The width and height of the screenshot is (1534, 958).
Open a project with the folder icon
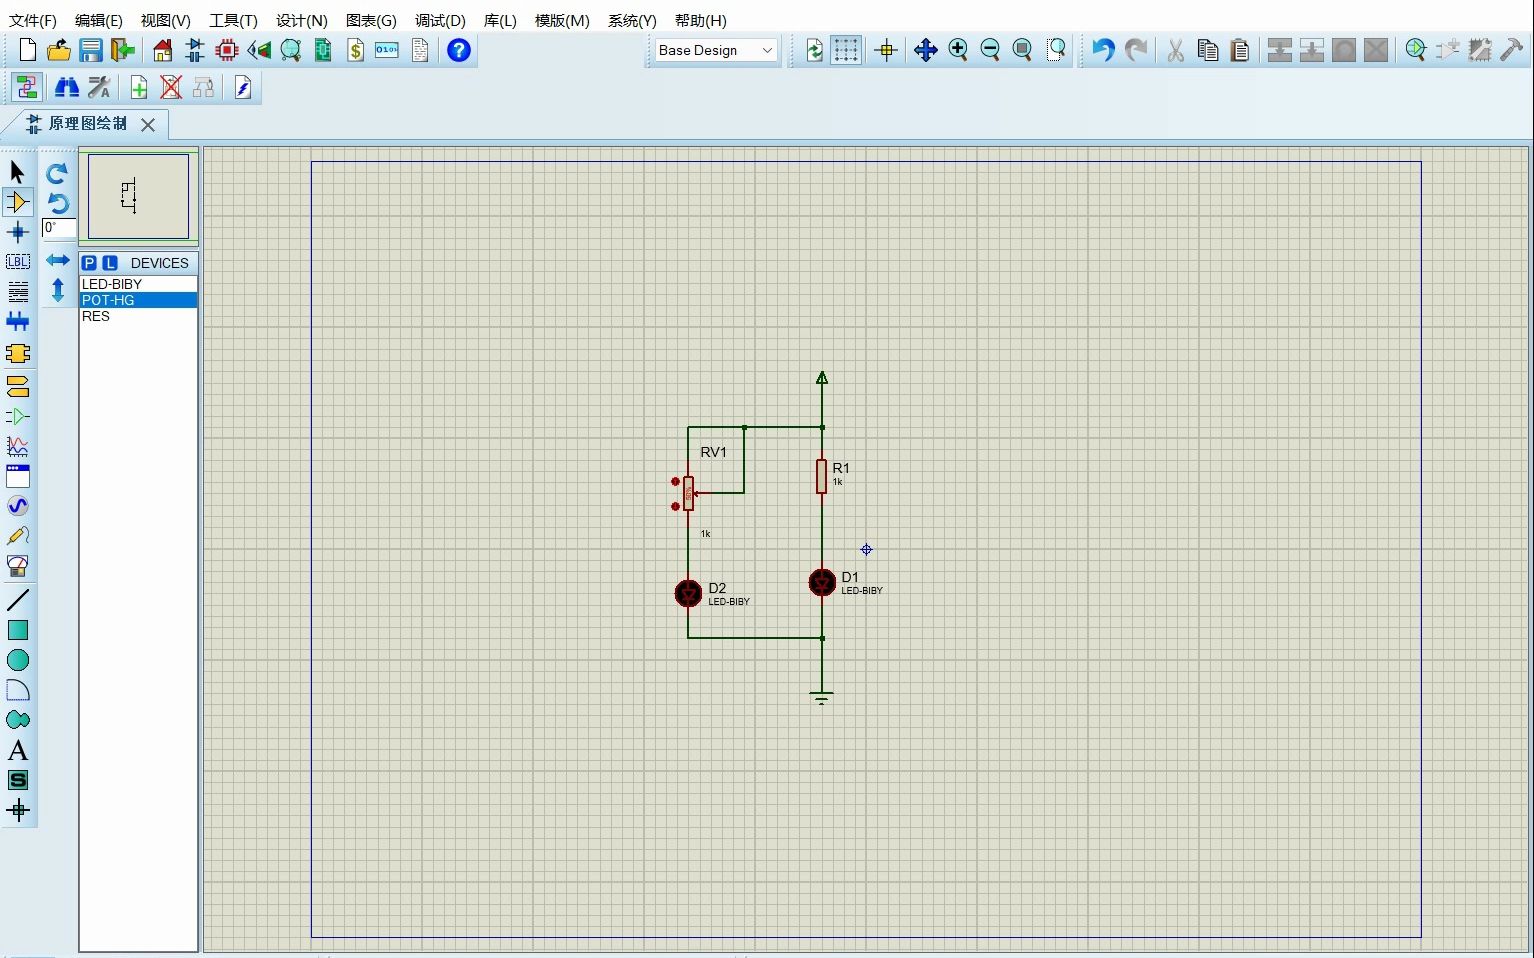(59, 50)
